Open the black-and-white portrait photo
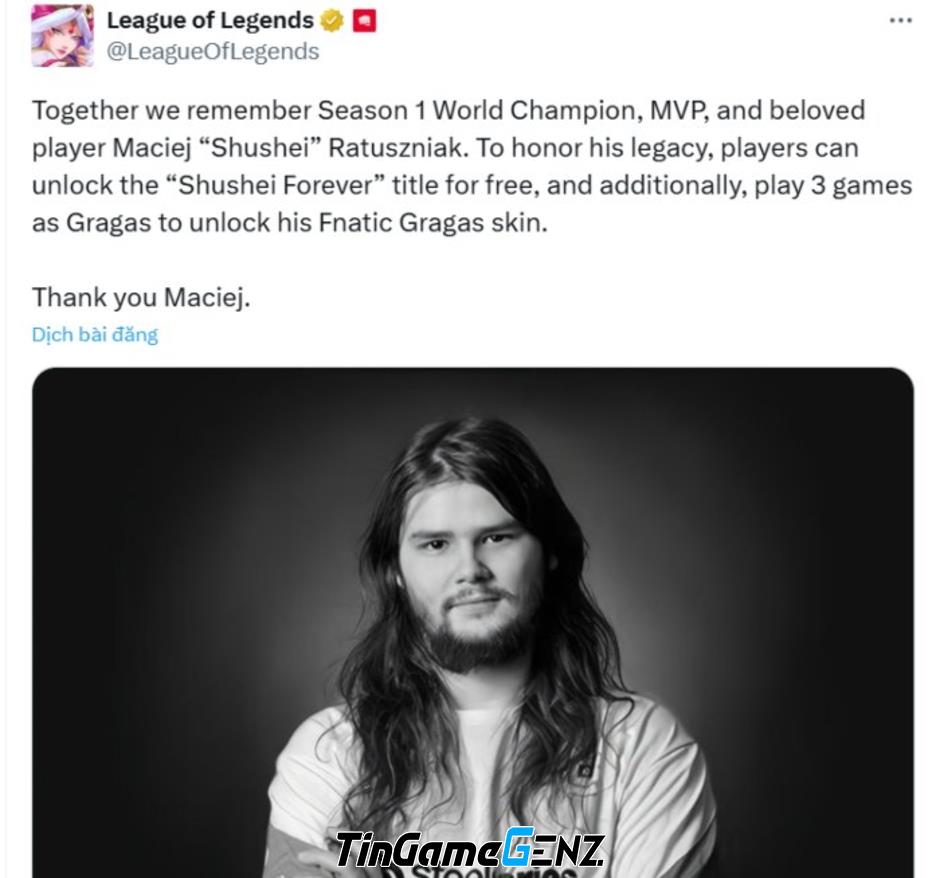Screen dimensions: 940x878 (x=472, y=623)
